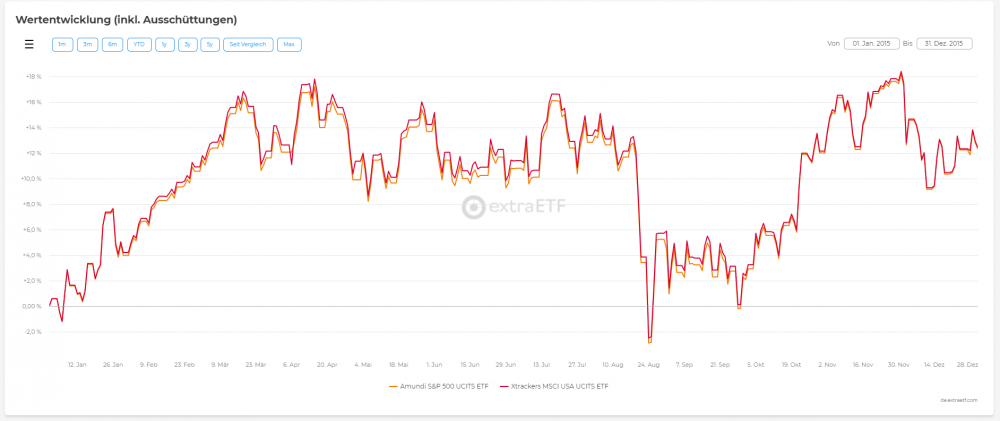Click the 'Seit Vergleich' range button
The width and height of the screenshot is (1000, 421).
[248, 44]
